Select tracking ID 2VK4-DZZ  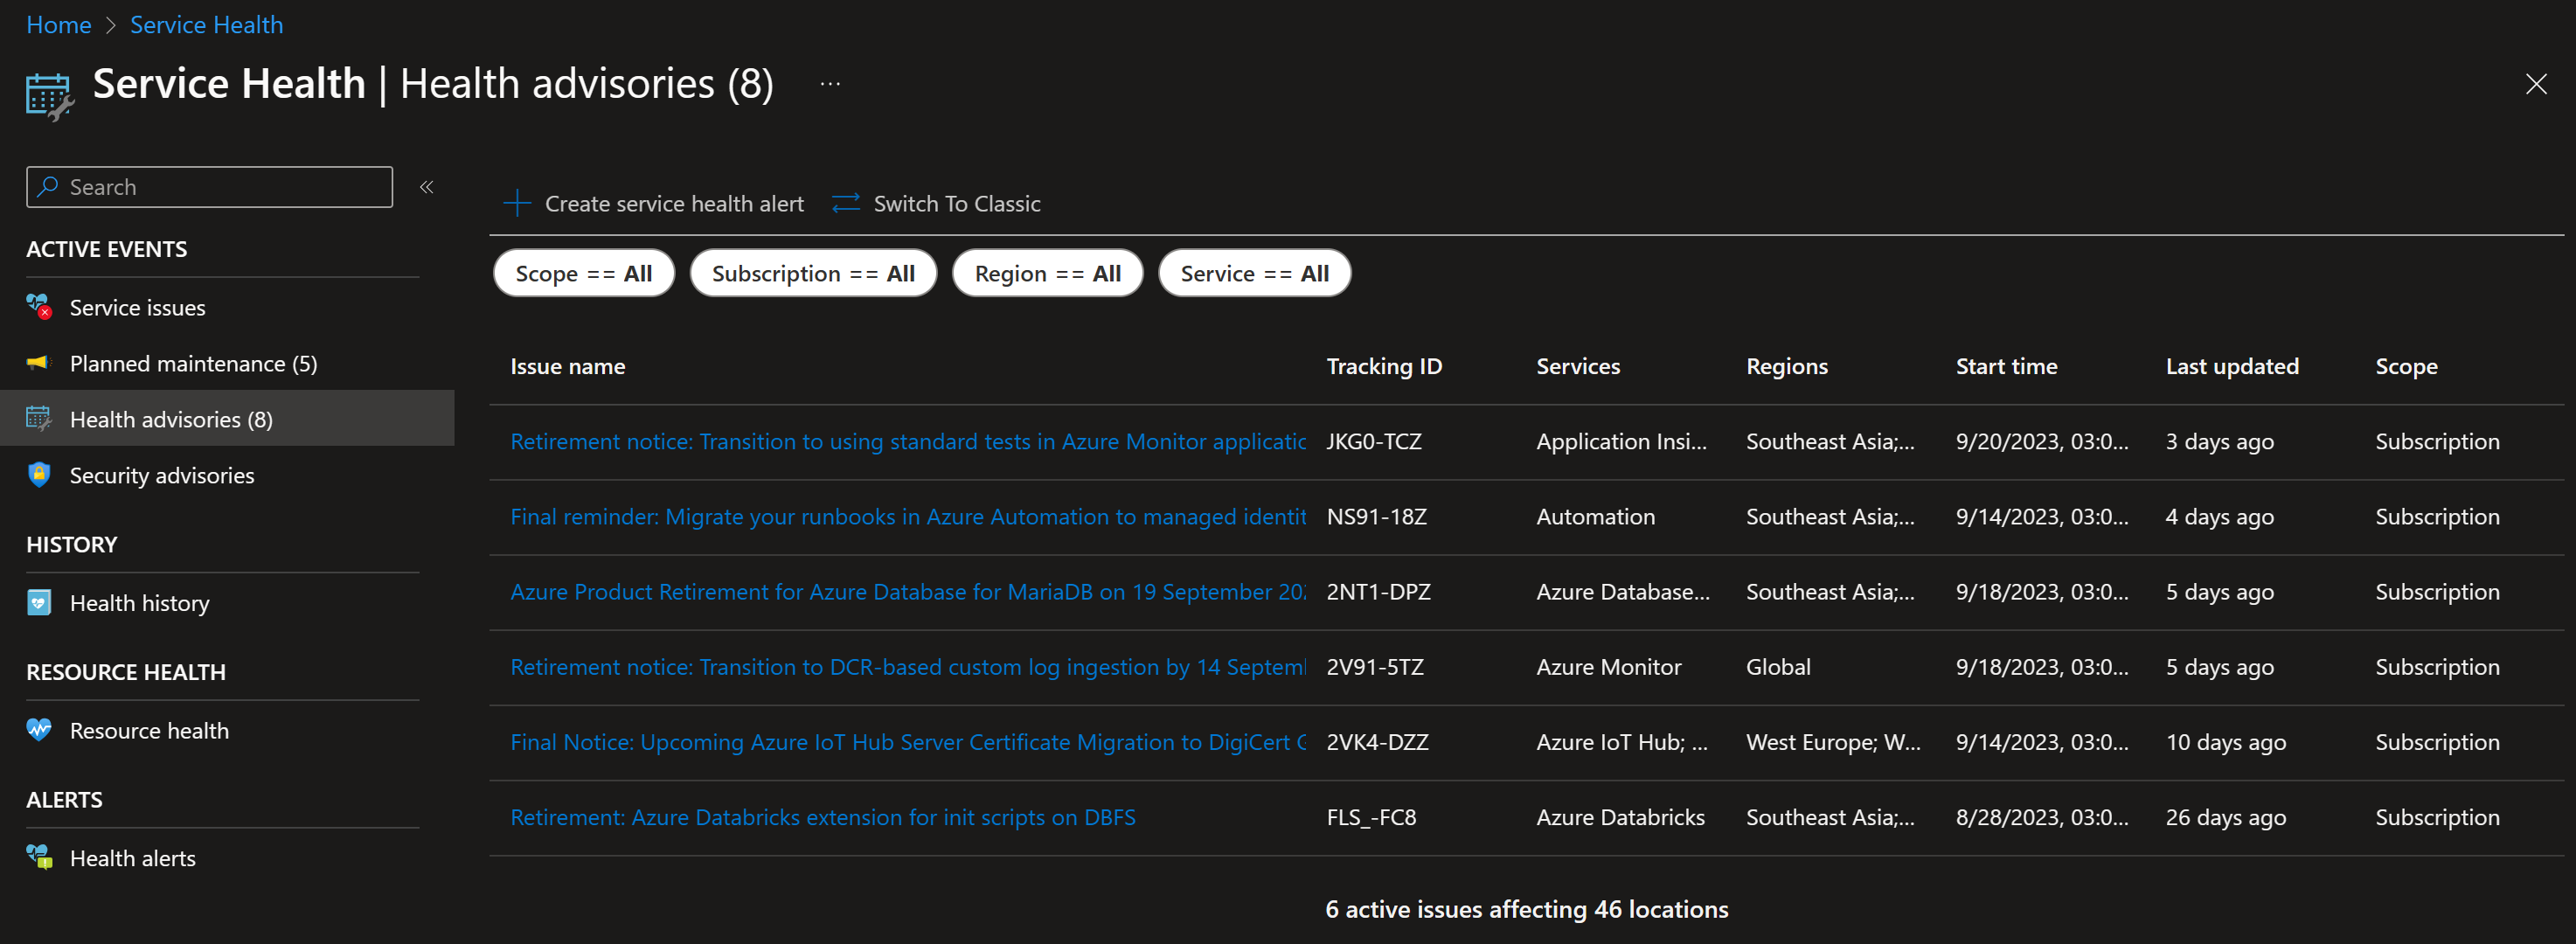1377,741
